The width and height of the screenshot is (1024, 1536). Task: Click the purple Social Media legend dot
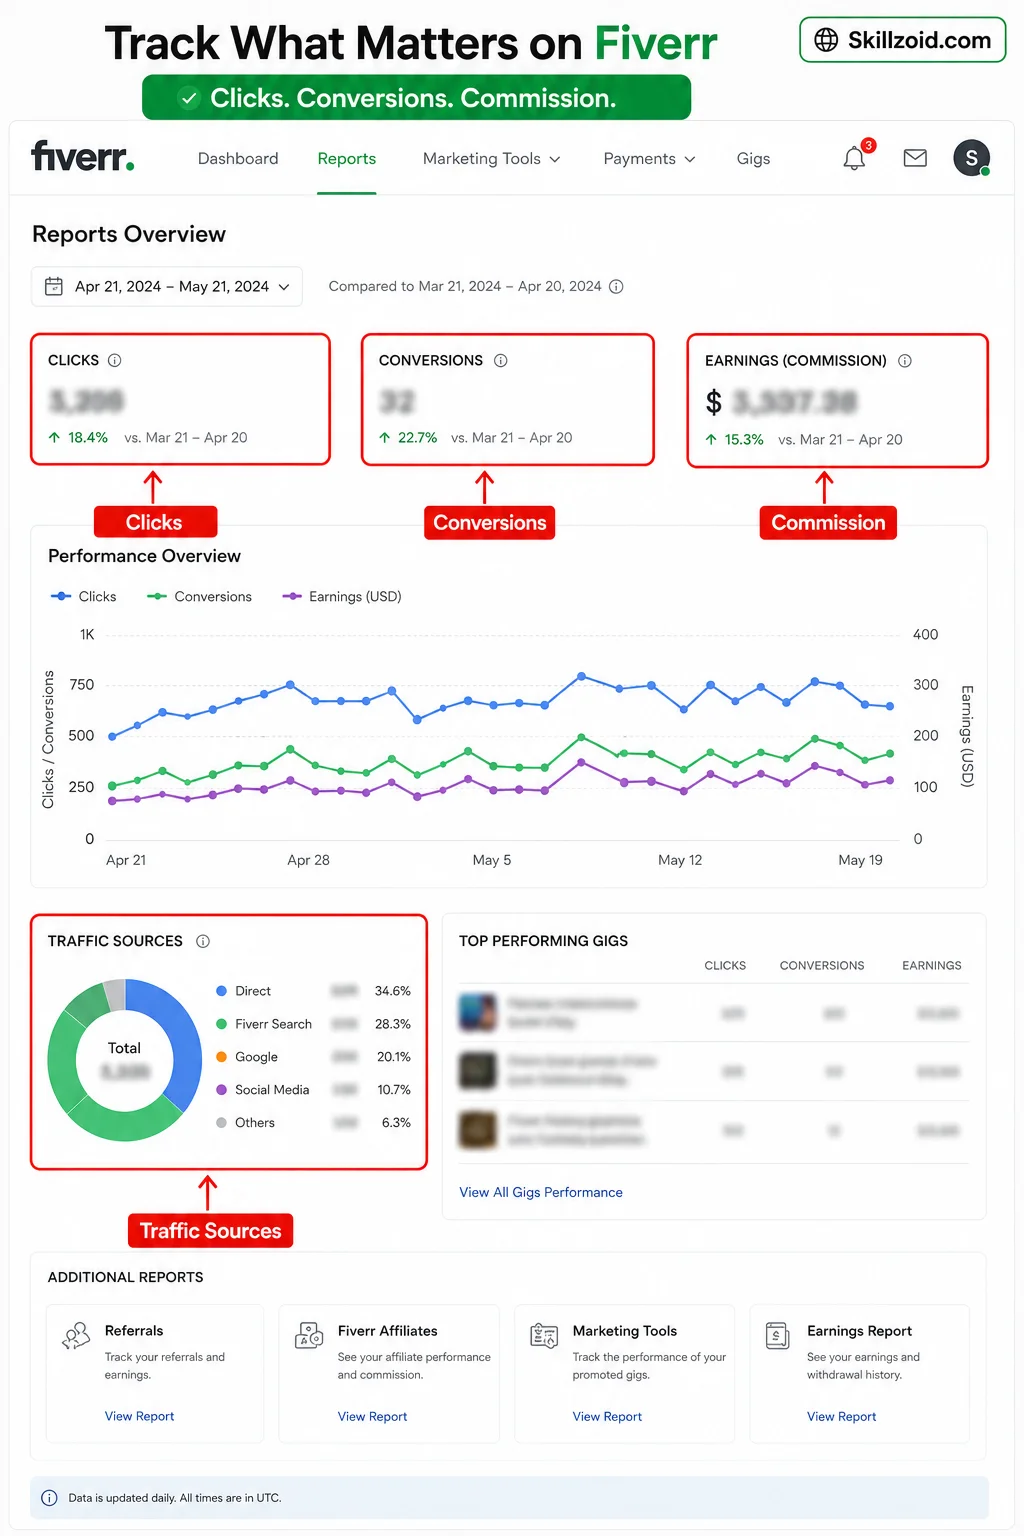click(x=222, y=1090)
